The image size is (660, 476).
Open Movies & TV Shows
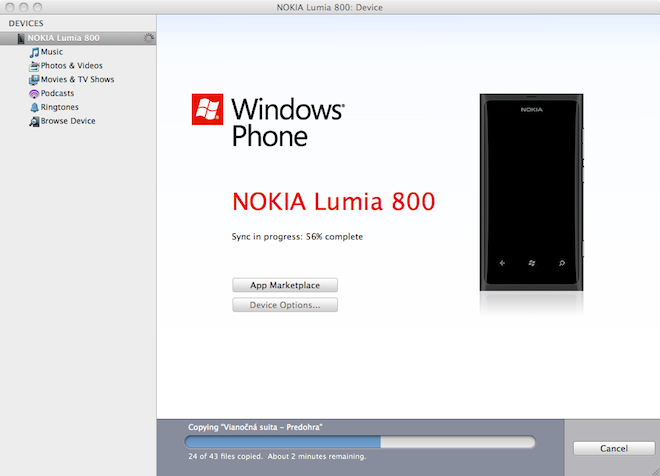coord(77,80)
